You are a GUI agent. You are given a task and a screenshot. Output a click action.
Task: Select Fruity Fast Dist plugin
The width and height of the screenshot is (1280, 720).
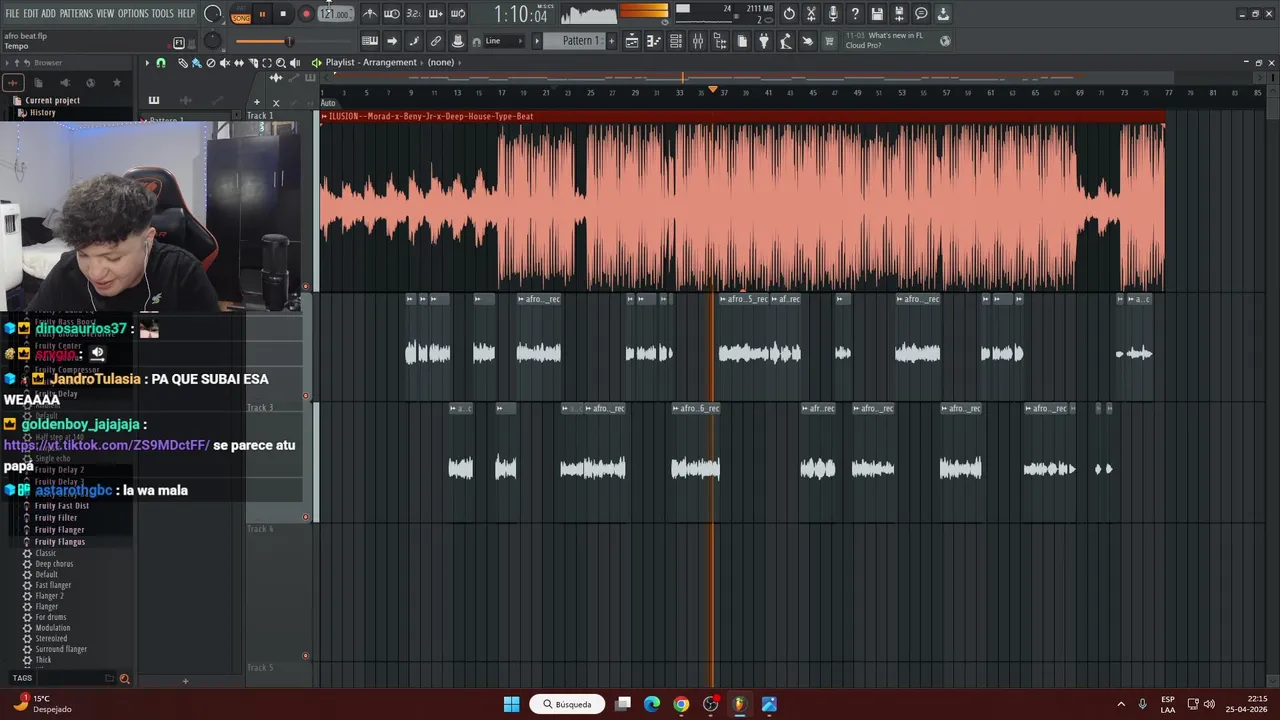(62, 506)
